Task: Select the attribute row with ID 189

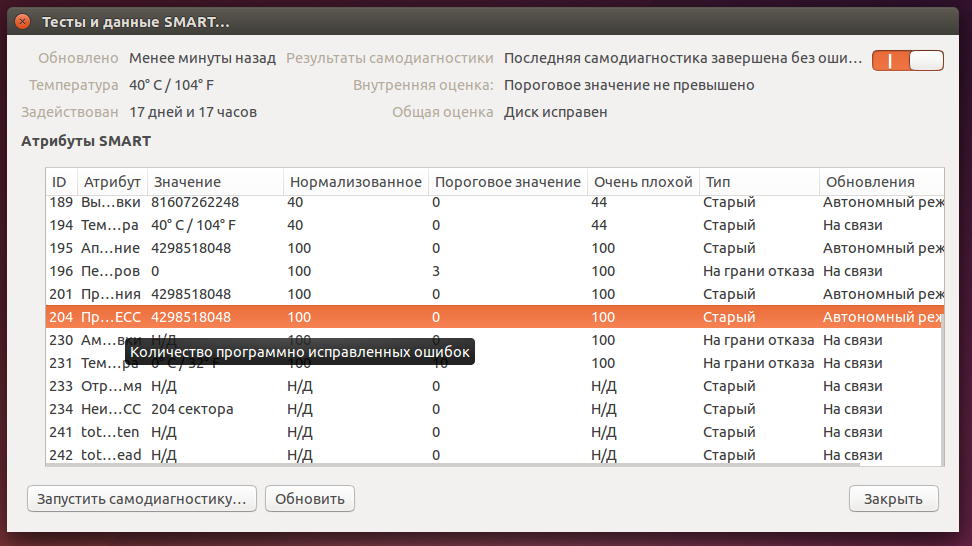Action: [x=400, y=202]
